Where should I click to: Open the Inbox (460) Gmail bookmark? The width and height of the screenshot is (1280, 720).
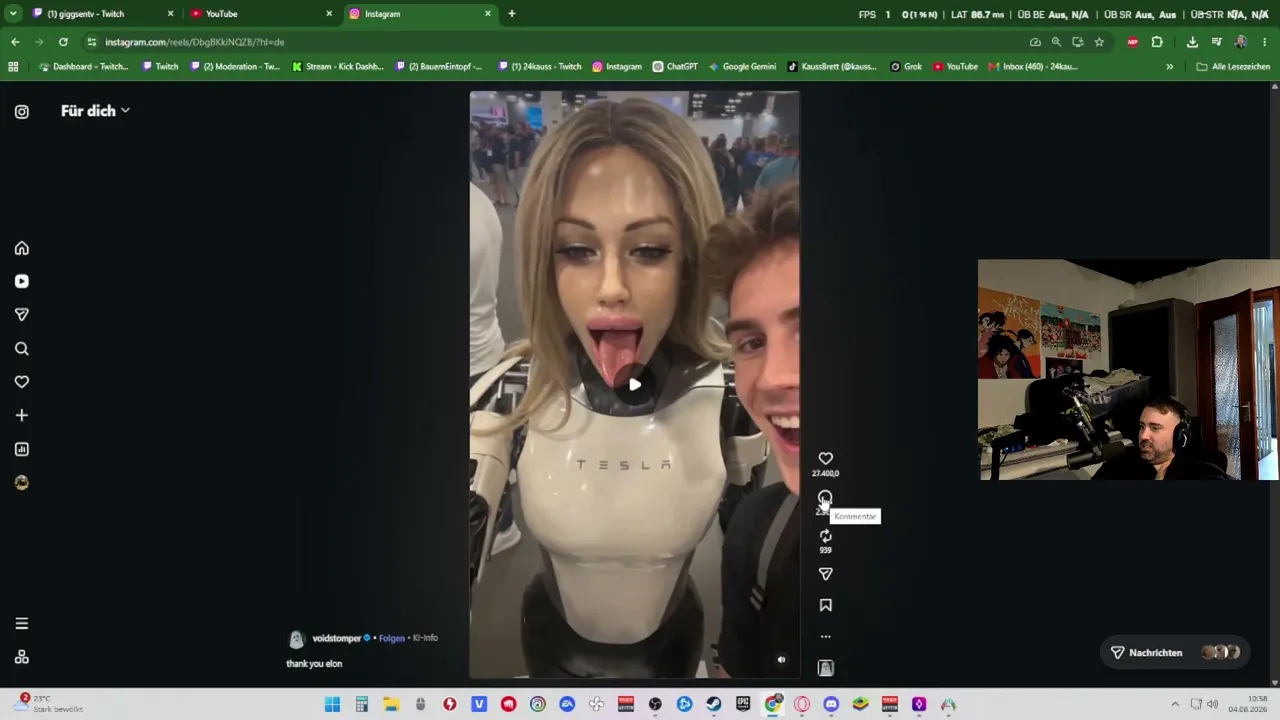click(1033, 67)
